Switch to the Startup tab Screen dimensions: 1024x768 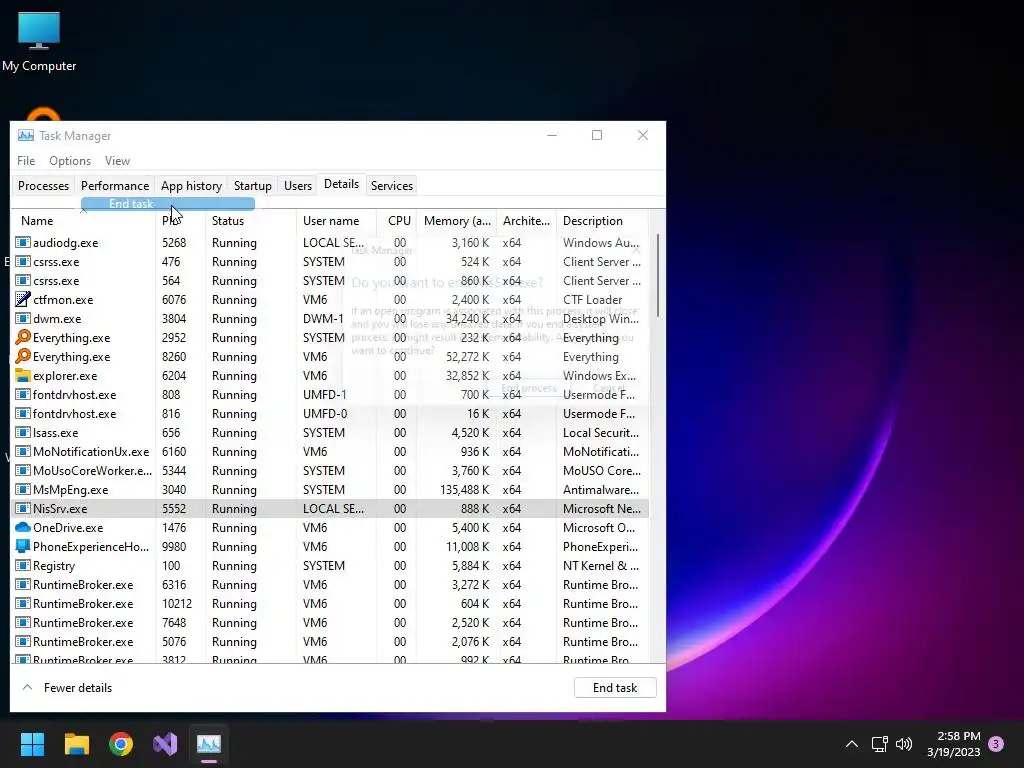click(253, 186)
